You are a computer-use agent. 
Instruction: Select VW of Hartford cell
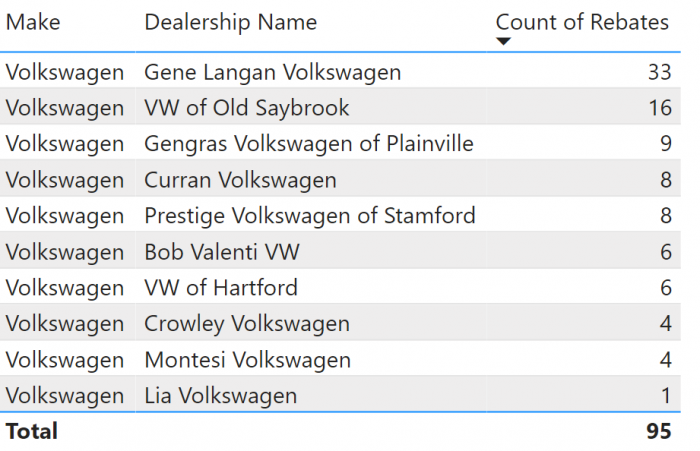click(221, 288)
